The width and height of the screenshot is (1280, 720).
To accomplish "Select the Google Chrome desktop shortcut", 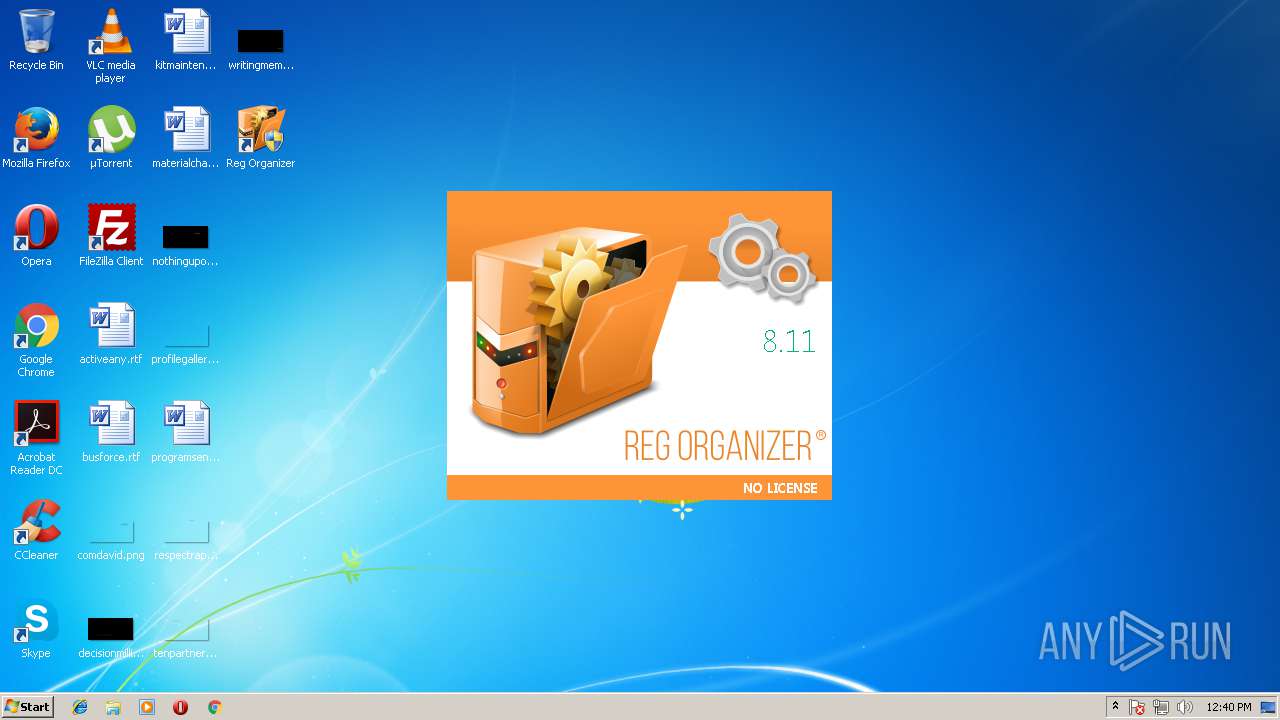I will point(36,340).
